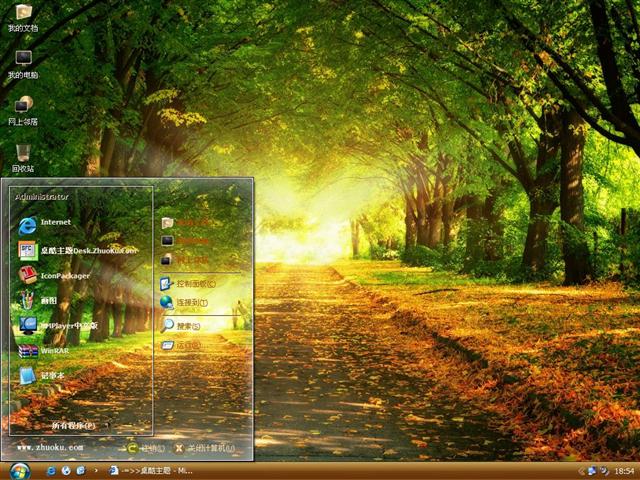Open the network connection tray icon
Screen dimensions: 640x480
(x=591, y=471)
